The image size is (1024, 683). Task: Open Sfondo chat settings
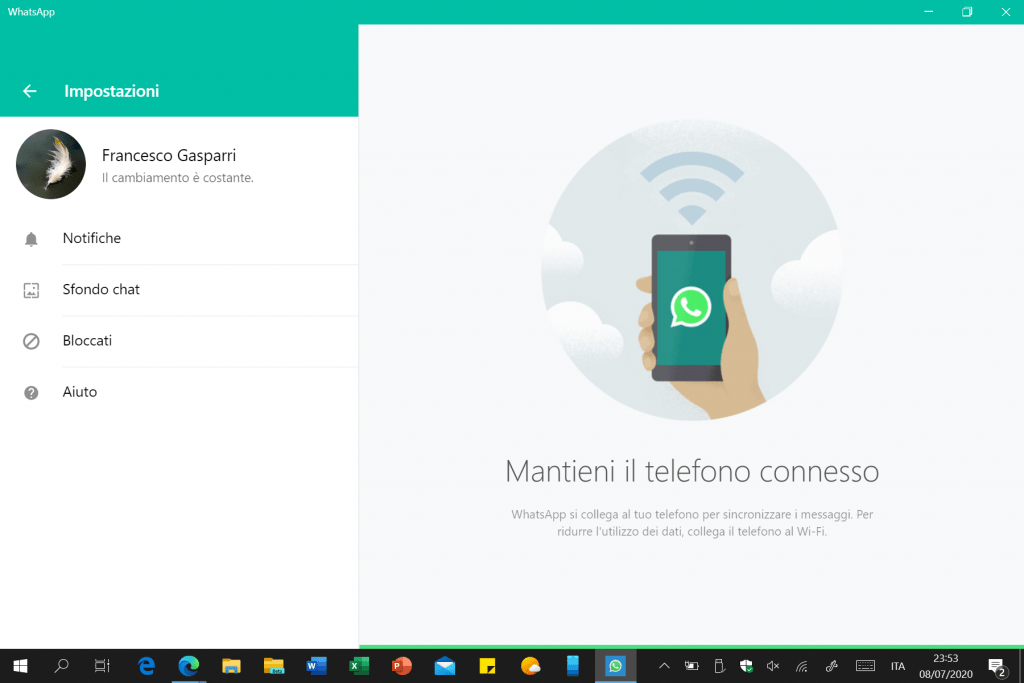coord(101,289)
